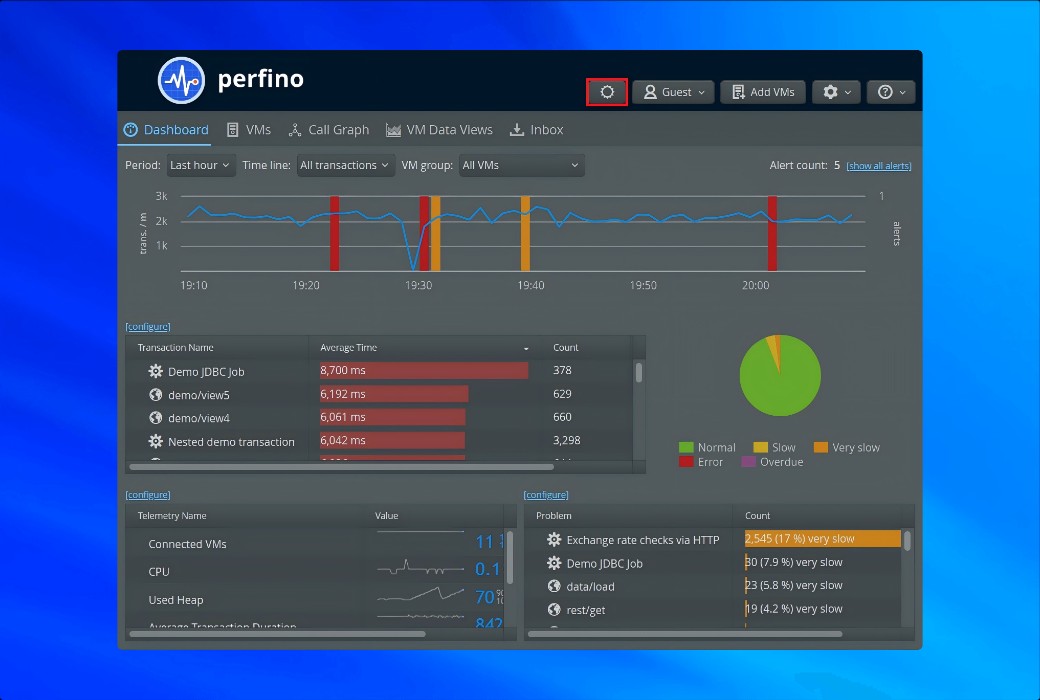Open the VM Data Views tab
The height and width of the screenshot is (700, 1040).
click(439, 129)
